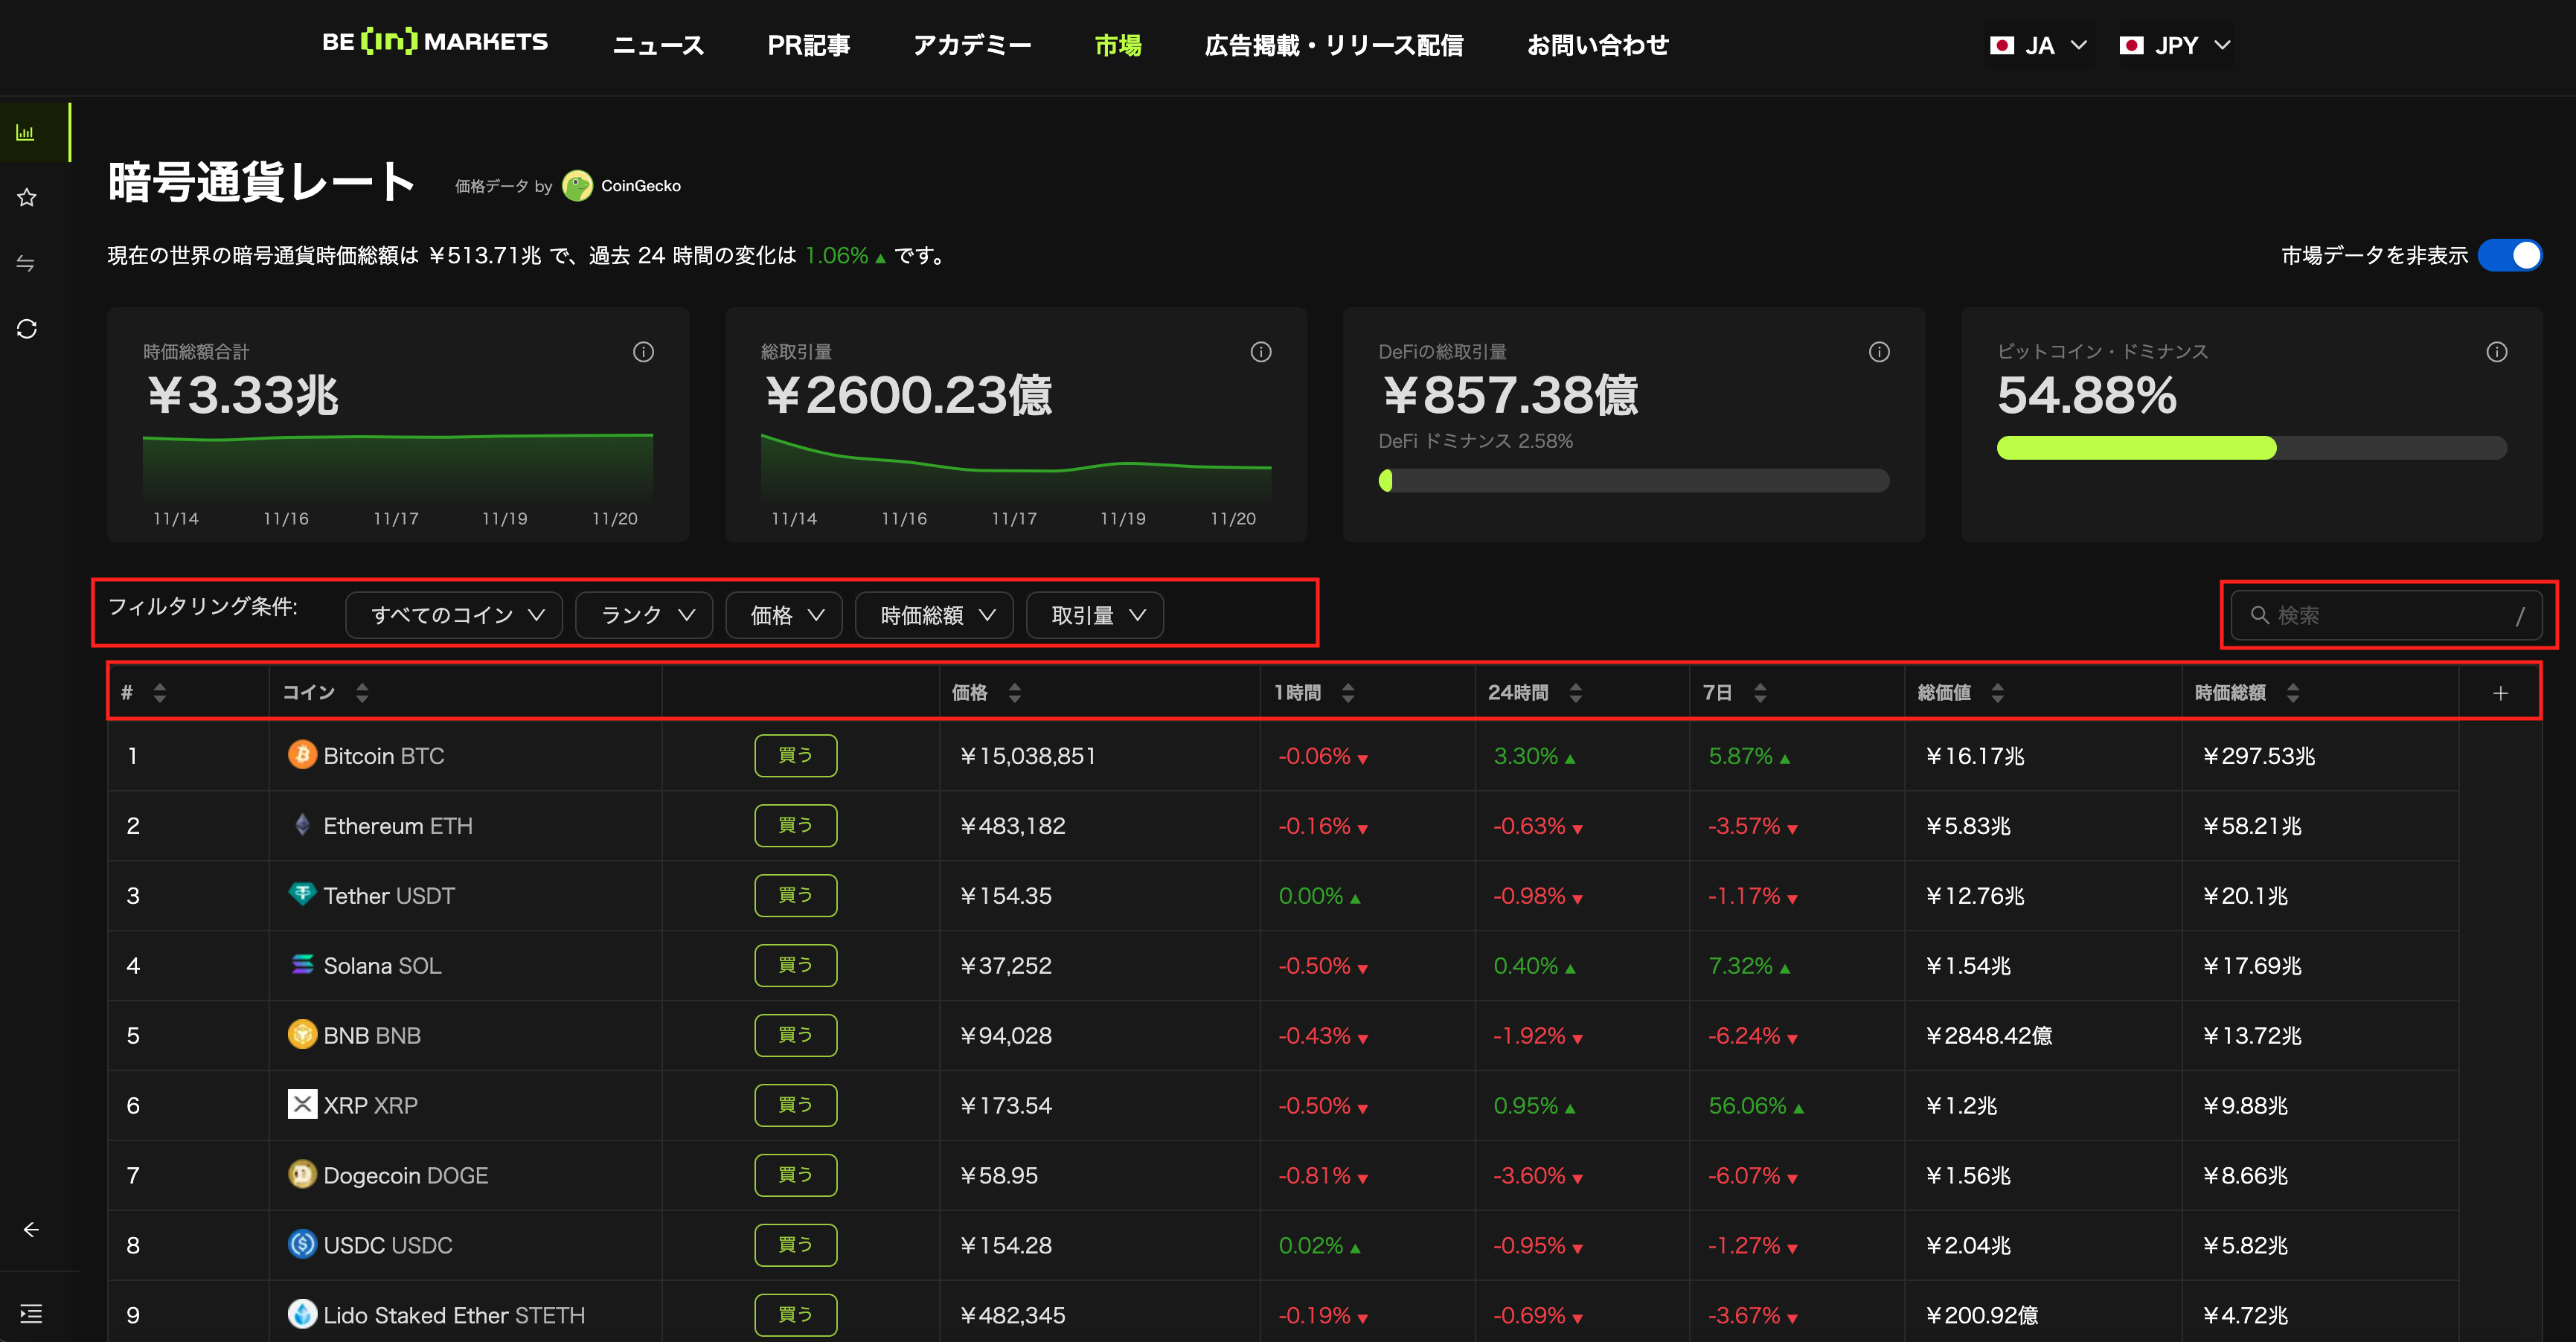The image size is (2576, 1342).
Task: Open the Ethereum ETH coin link
Action: coord(397,826)
